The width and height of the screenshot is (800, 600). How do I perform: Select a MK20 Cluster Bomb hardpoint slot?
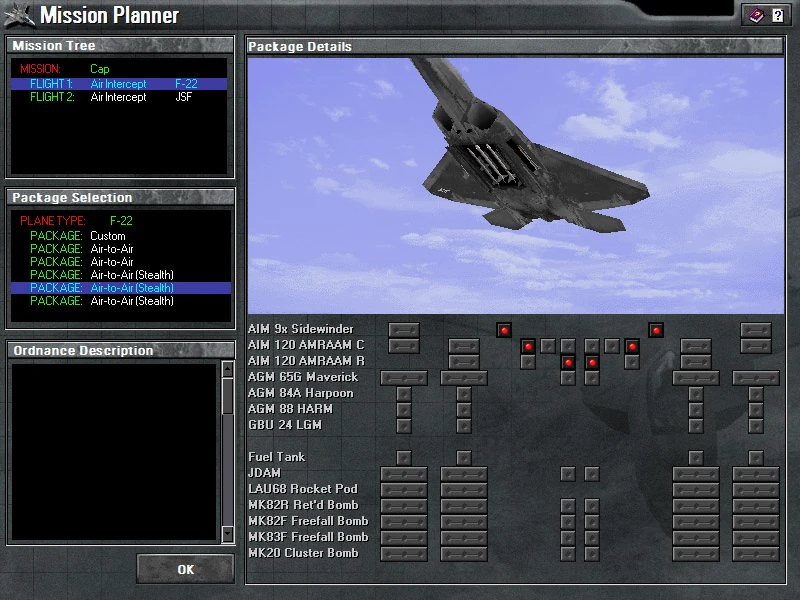(403, 553)
